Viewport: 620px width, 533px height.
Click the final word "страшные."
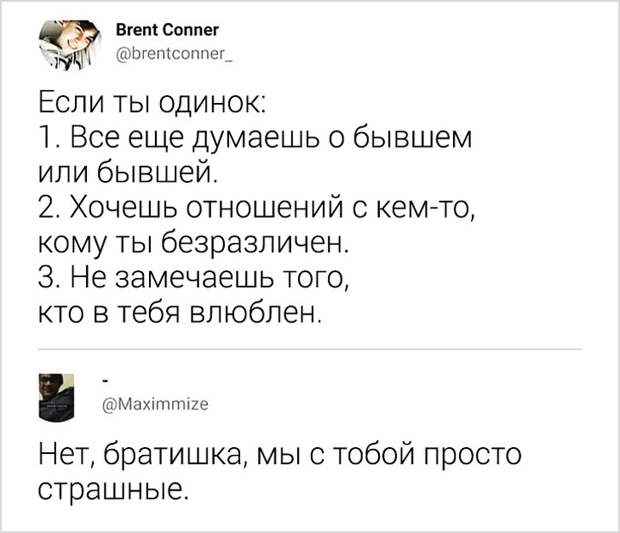click(112, 489)
